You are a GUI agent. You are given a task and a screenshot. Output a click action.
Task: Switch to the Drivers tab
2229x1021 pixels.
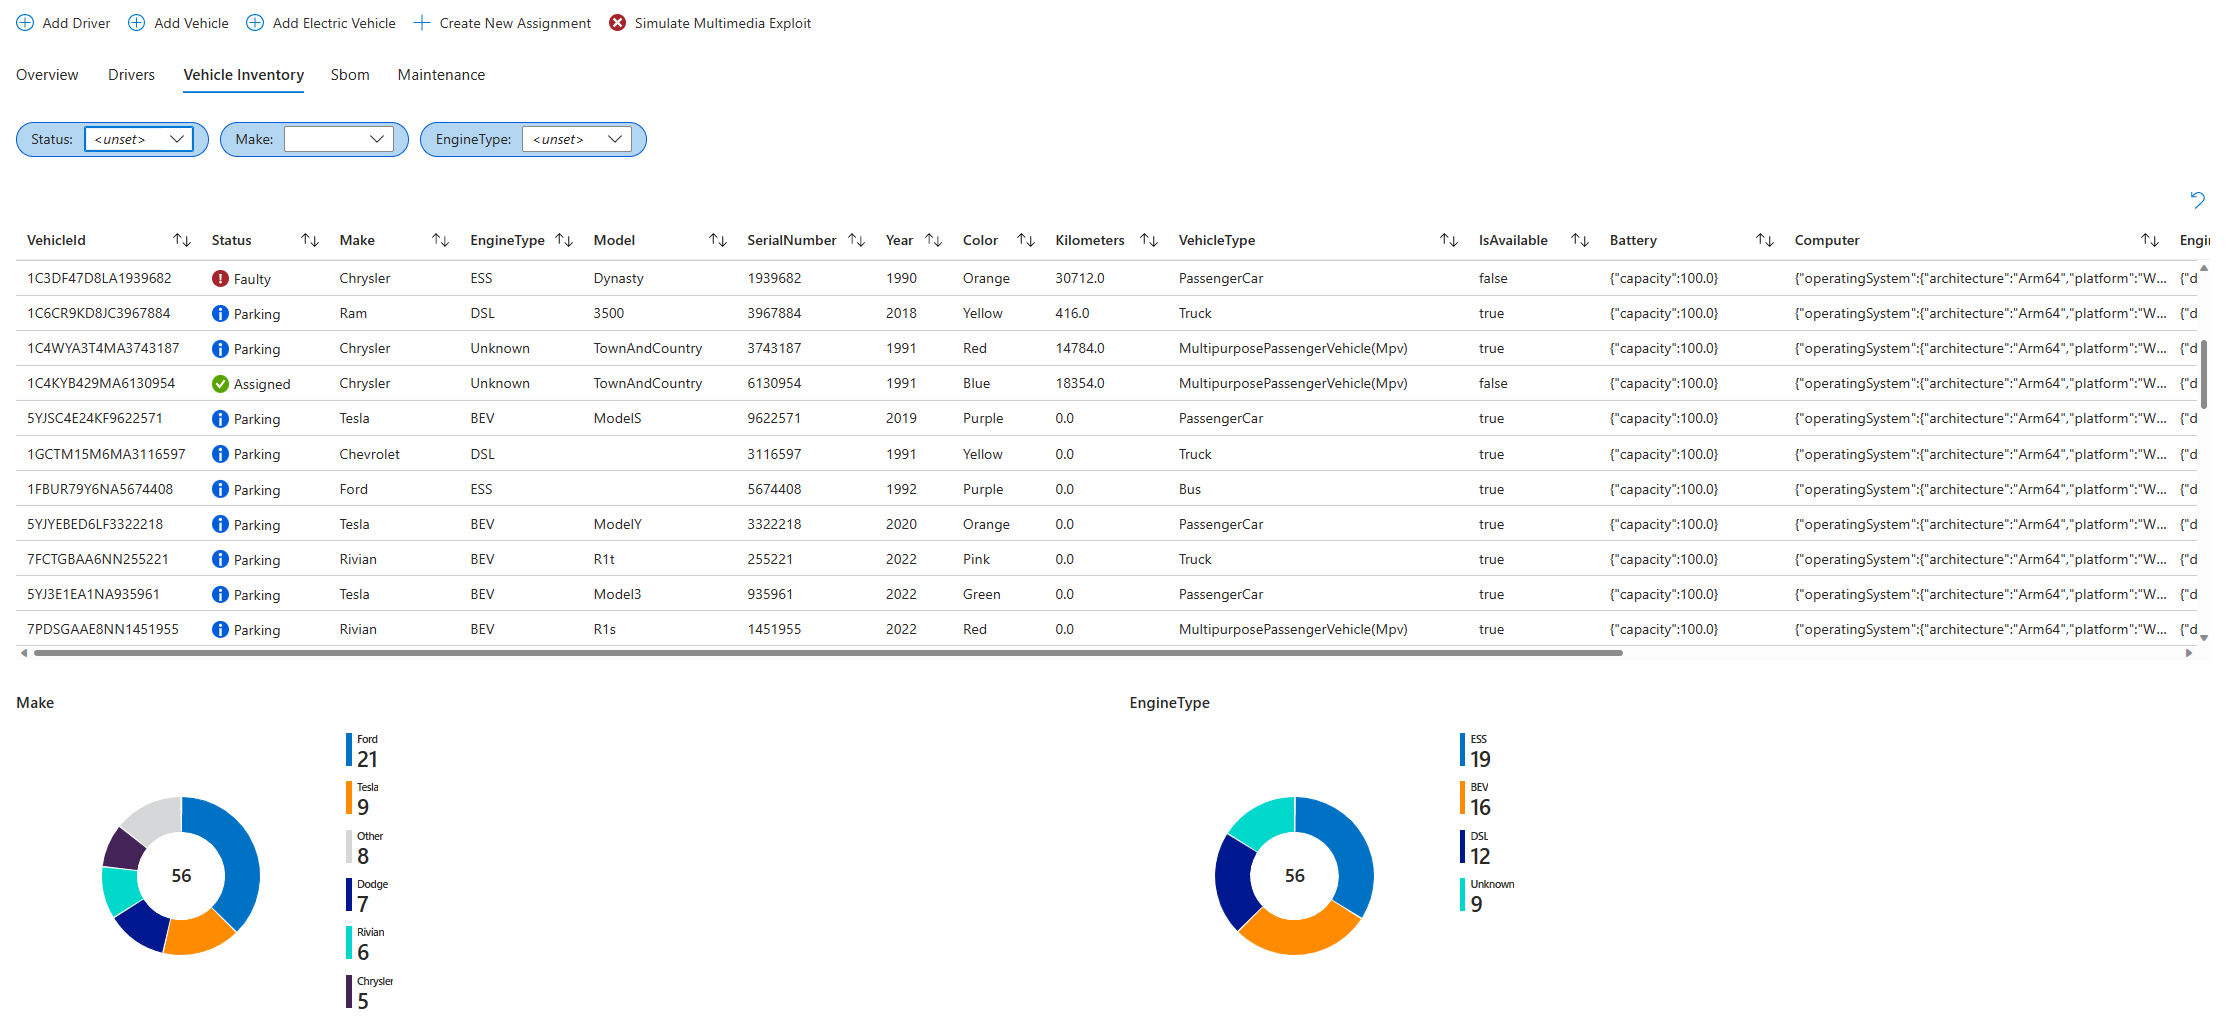pyautogui.click(x=131, y=75)
